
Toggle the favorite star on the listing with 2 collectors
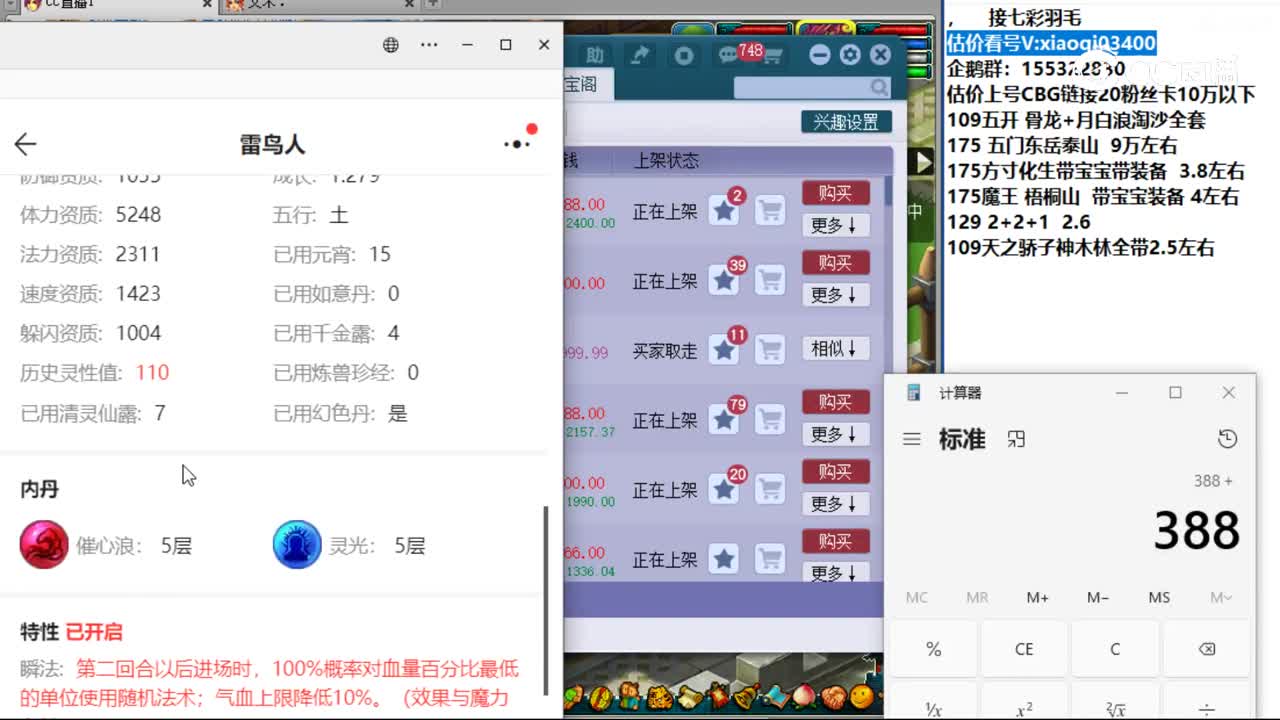click(724, 209)
